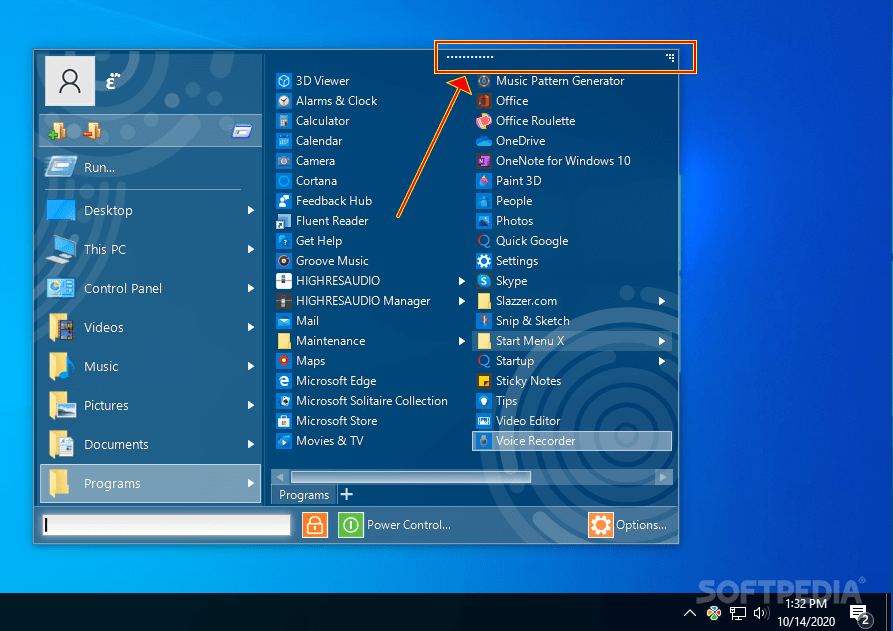Expand the Slazzer.com folder arrow
The image size is (893, 631).
(x=662, y=301)
